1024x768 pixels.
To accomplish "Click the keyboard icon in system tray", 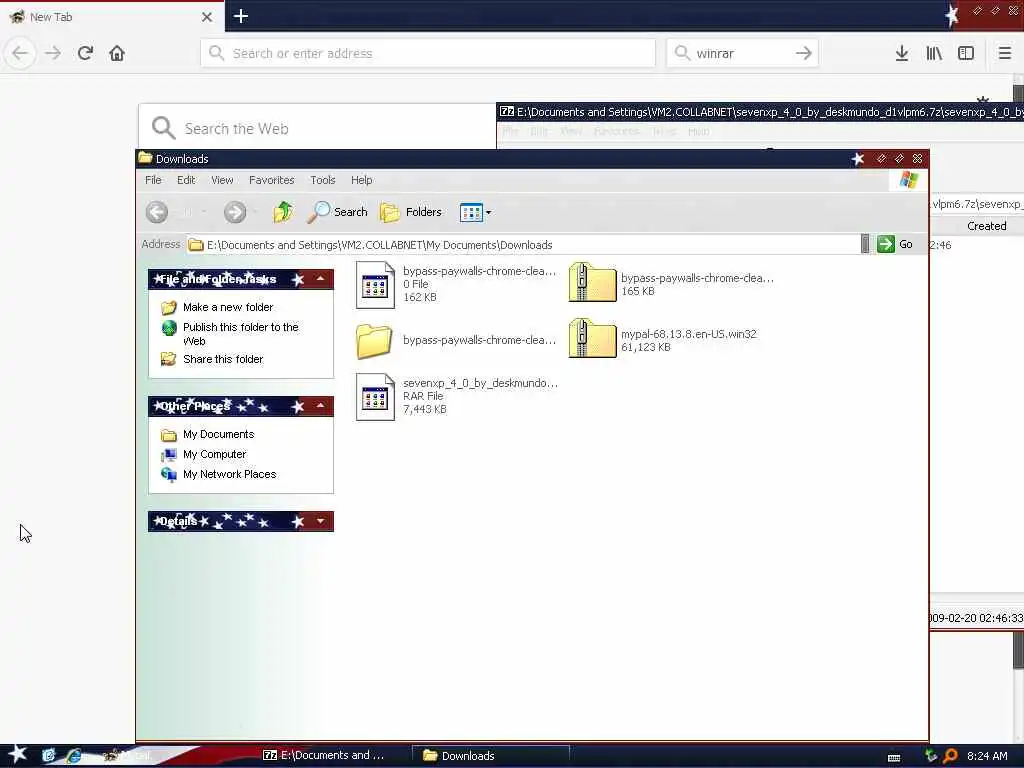I will tap(894, 758).
